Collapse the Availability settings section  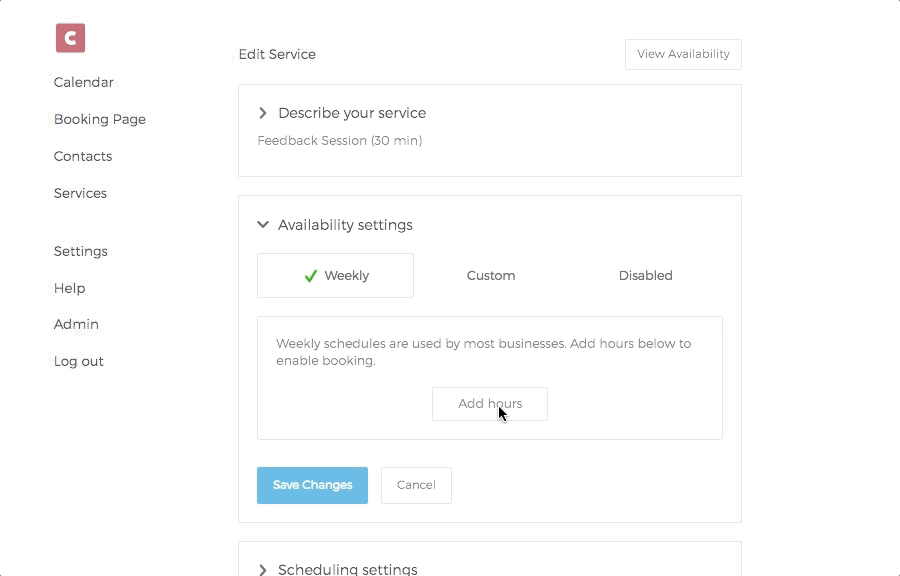click(345, 225)
